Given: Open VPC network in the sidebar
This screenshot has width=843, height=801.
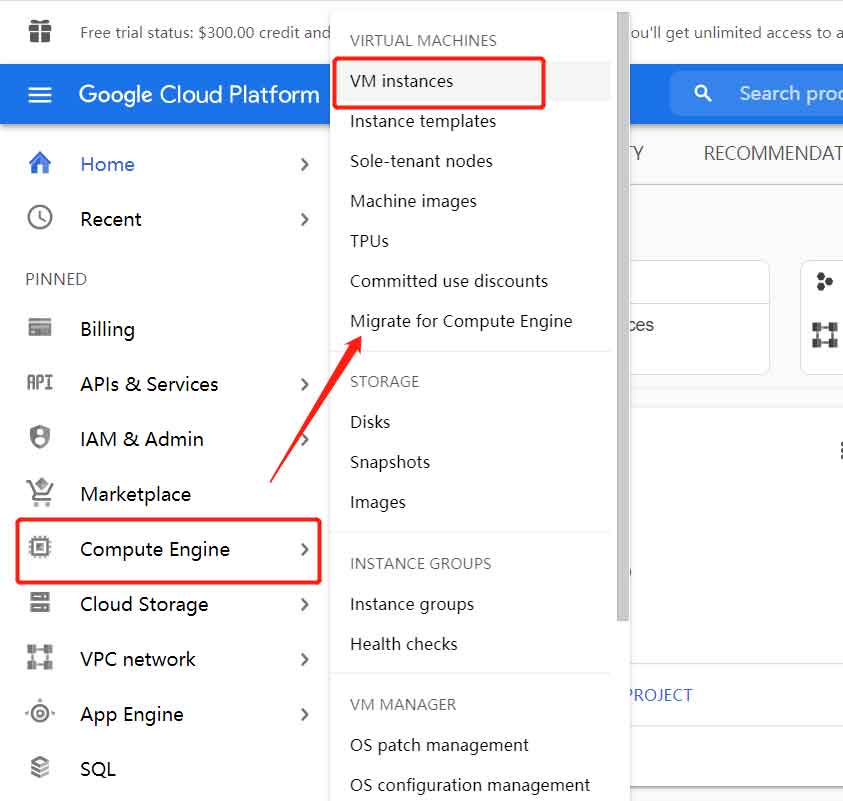Looking at the screenshot, I should [x=138, y=659].
